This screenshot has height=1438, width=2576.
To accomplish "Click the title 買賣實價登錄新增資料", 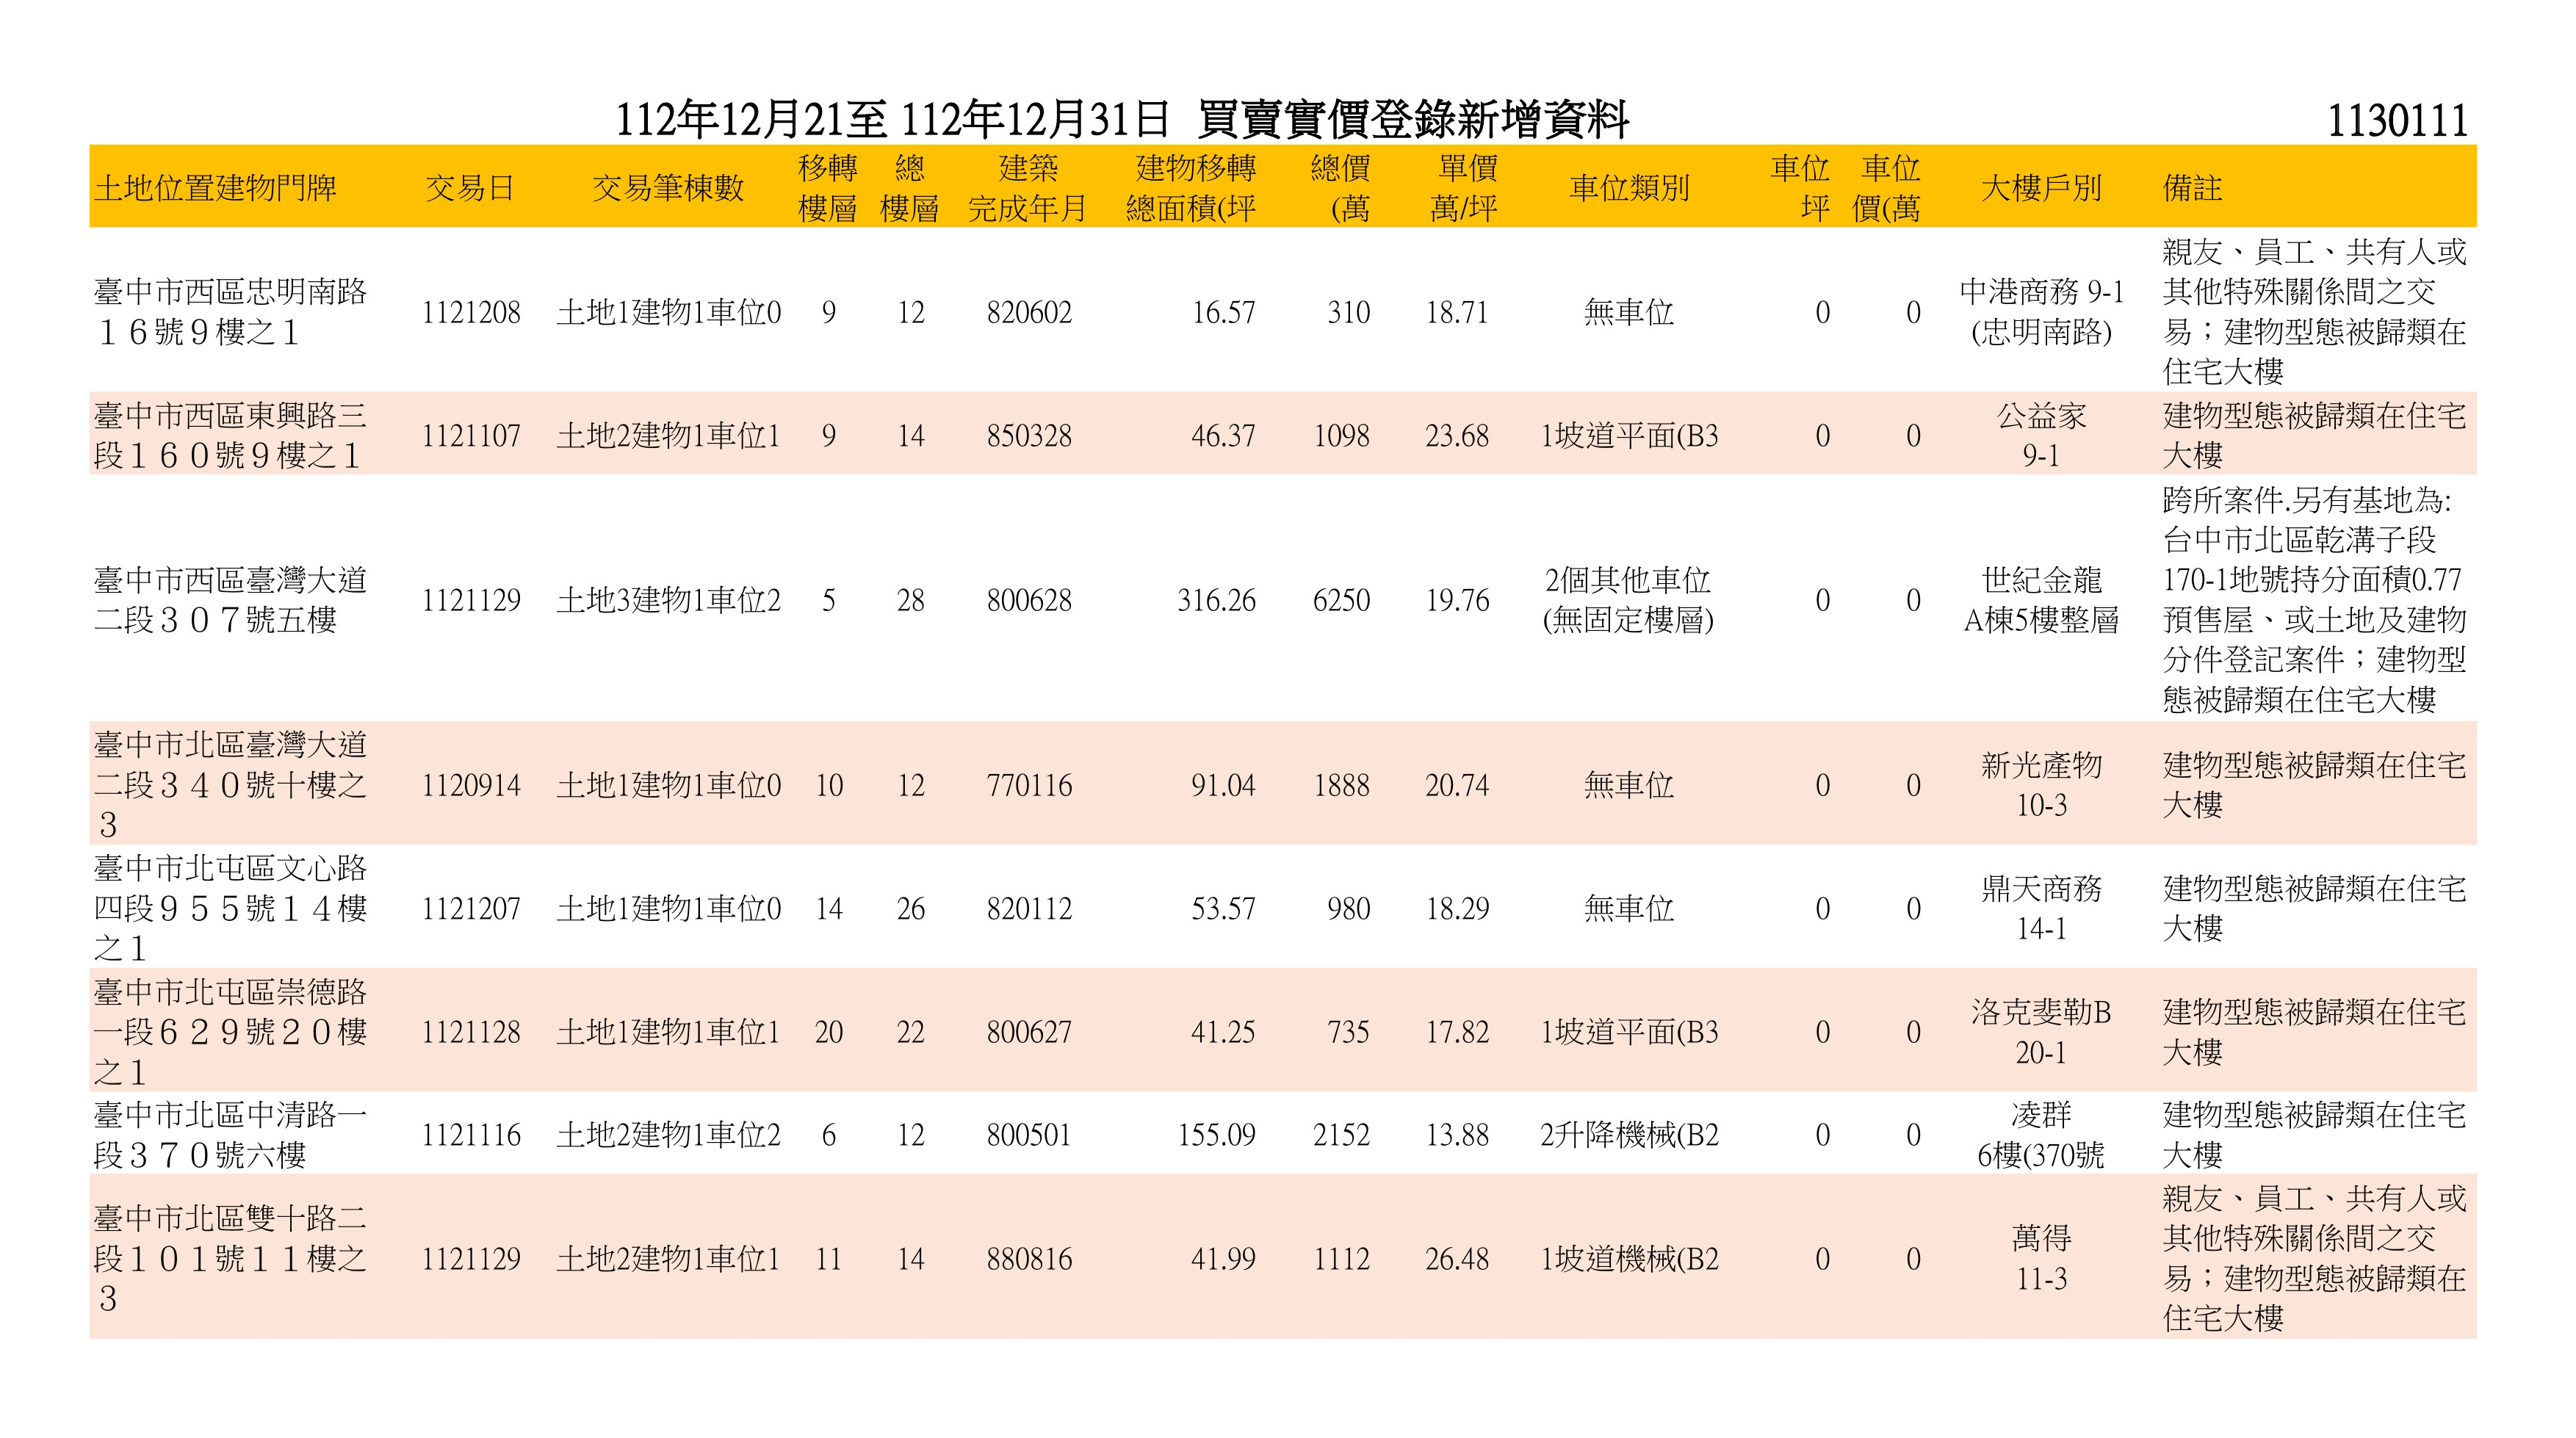I will [1412, 121].
